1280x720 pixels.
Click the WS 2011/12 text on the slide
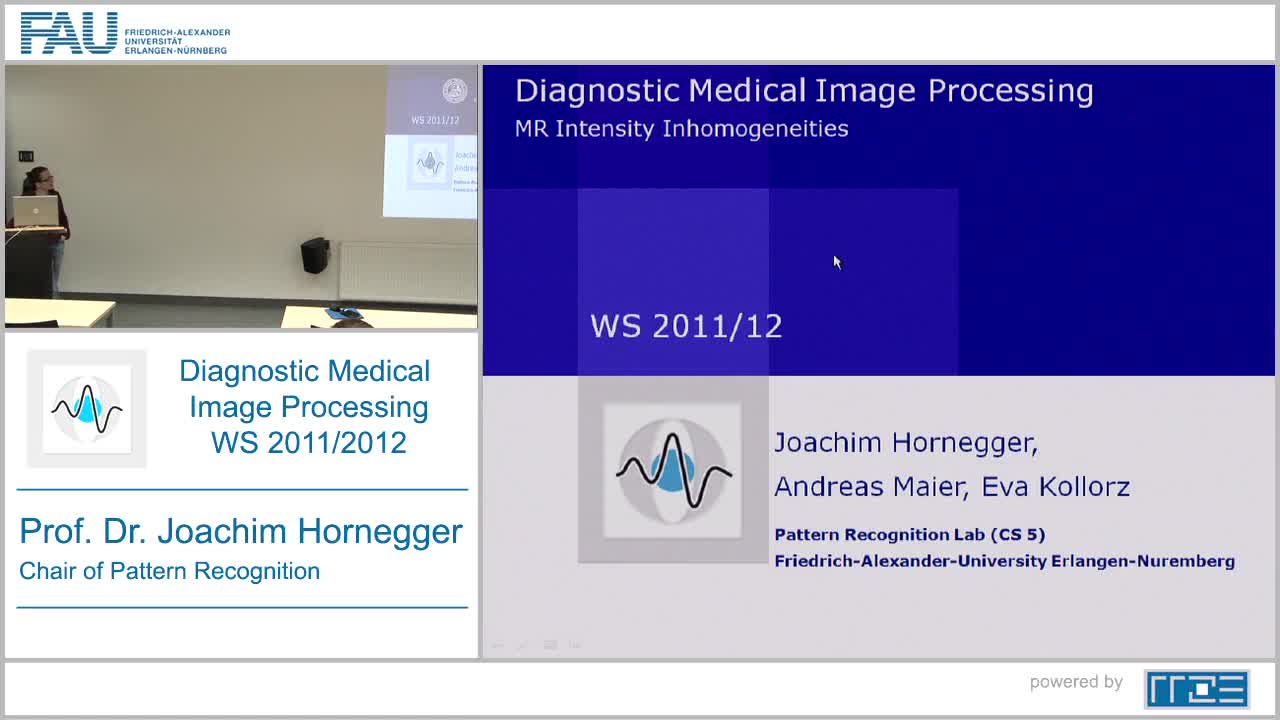click(685, 325)
